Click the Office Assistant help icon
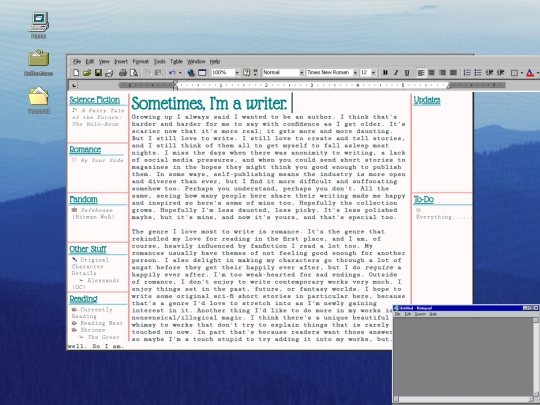This screenshot has width=540, height=405. pos(246,73)
